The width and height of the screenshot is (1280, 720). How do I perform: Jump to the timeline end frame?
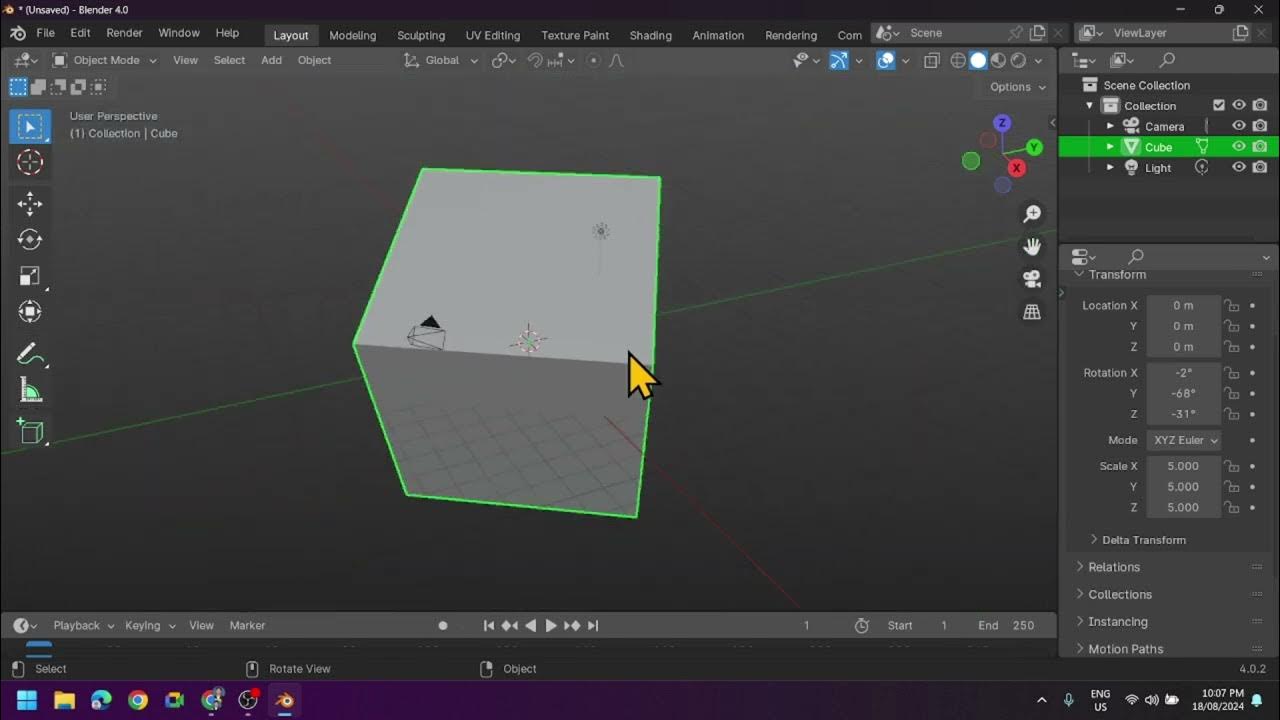point(593,625)
